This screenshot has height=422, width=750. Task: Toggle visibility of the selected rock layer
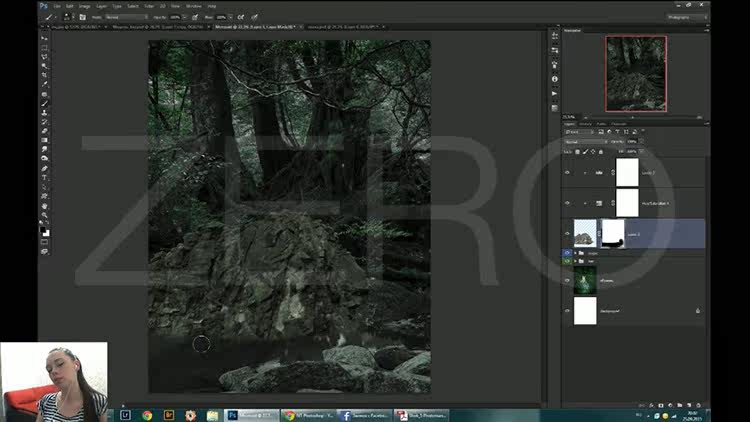(567, 234)
